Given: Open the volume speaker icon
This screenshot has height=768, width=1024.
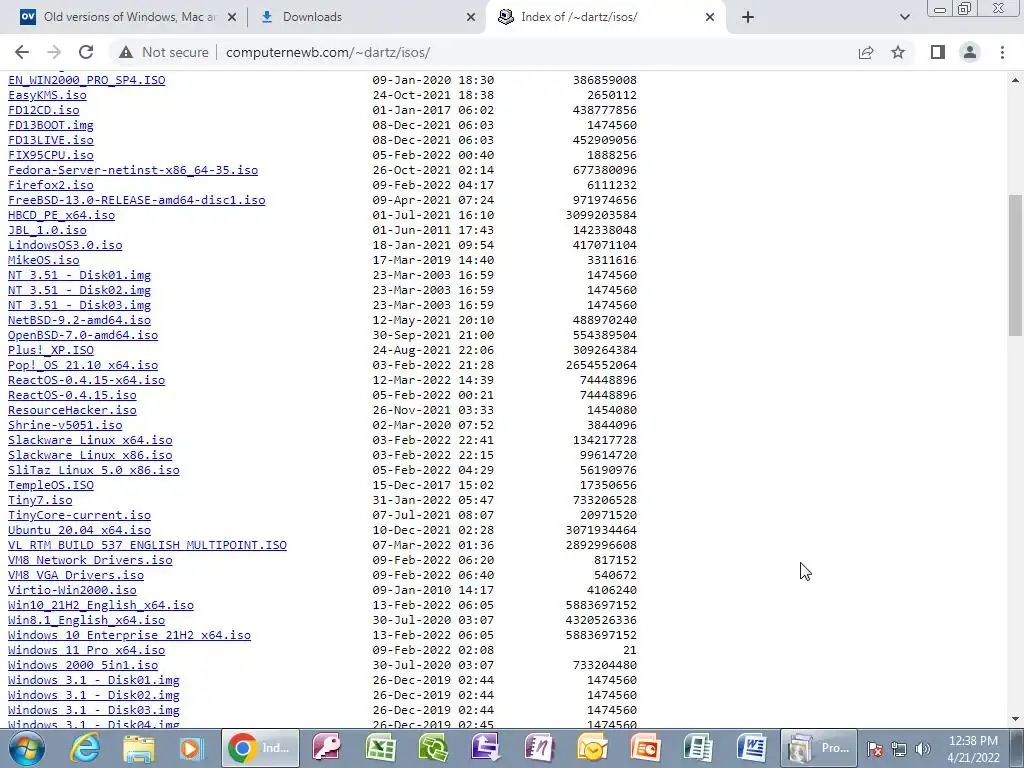Looking at the screenshot, I should (922, 748).
